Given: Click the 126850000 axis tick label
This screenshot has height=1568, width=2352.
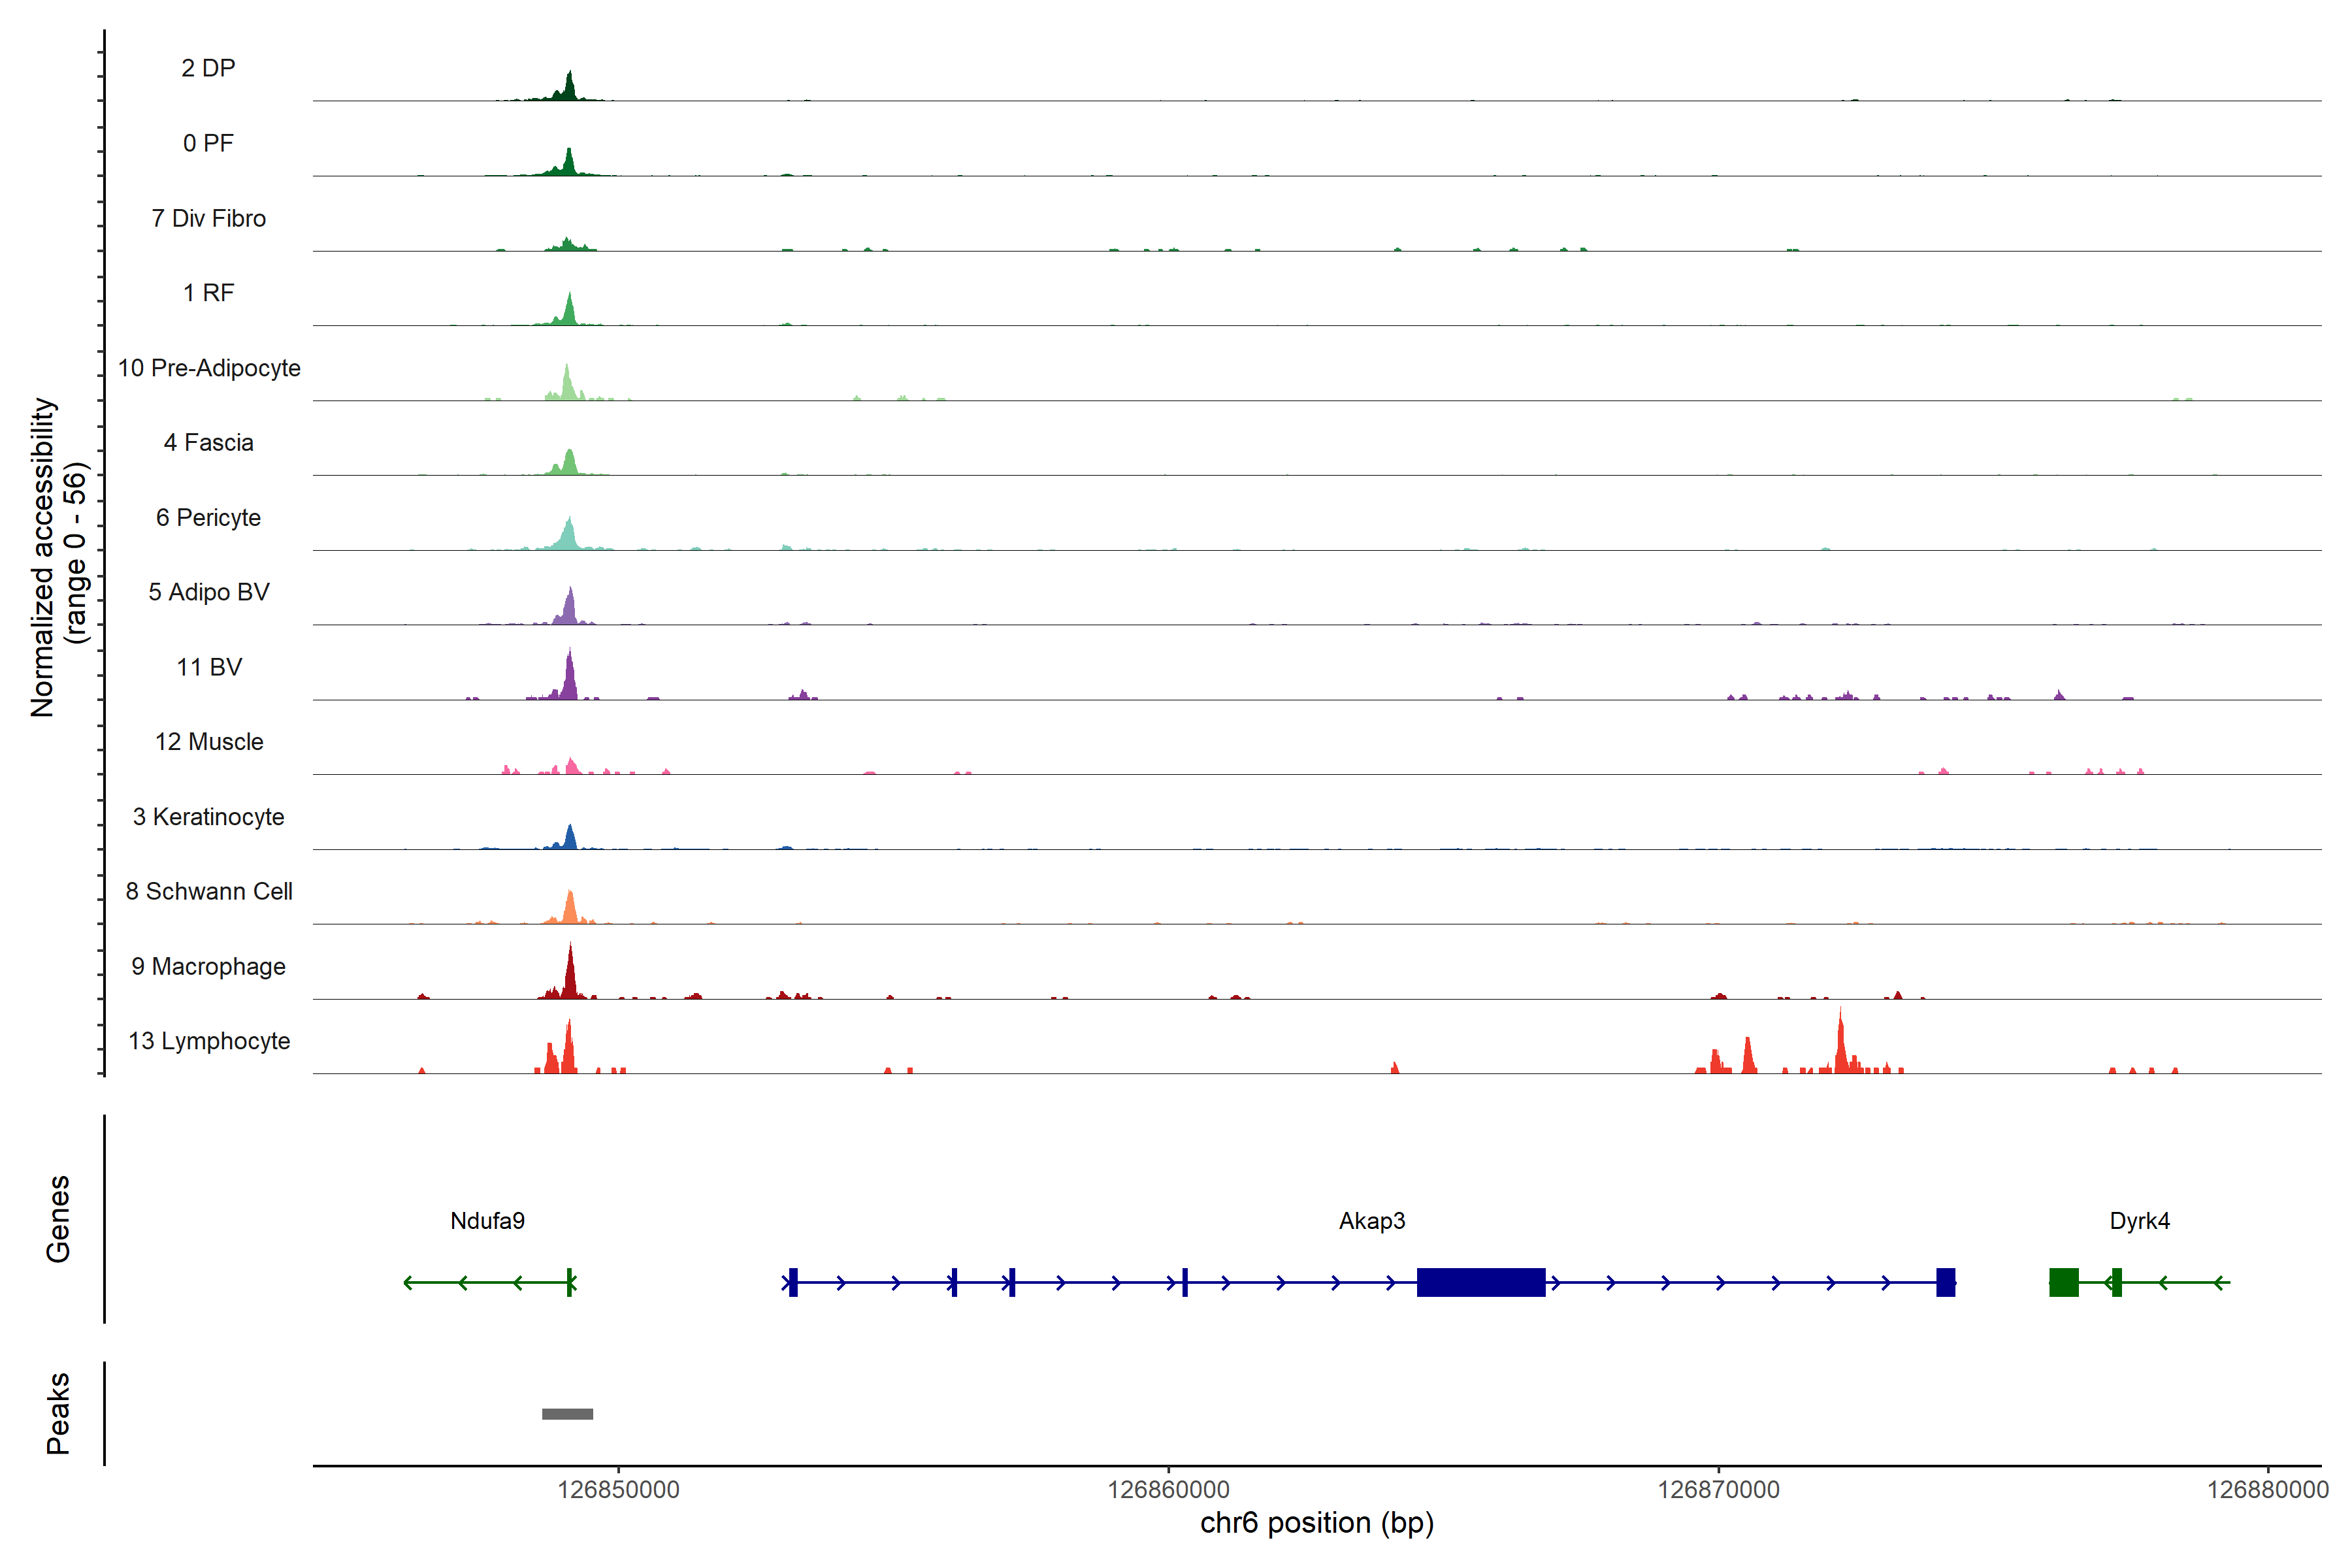Looking at the screenshot, I should coord(618,1489).
